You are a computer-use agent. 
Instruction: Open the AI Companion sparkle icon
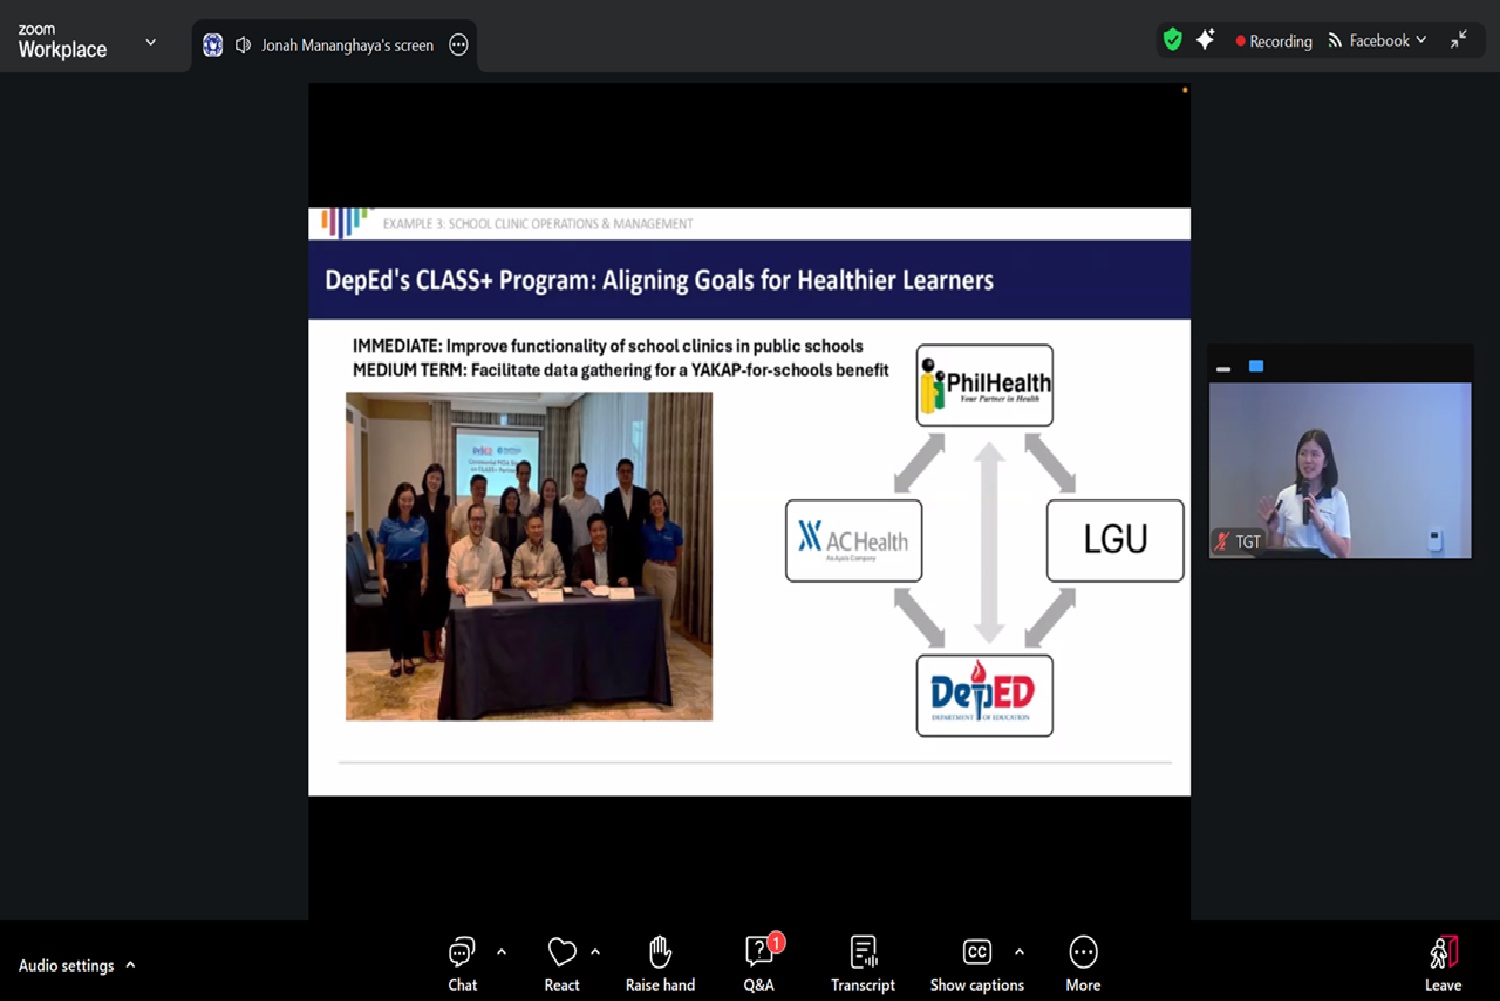(1206, 40)
